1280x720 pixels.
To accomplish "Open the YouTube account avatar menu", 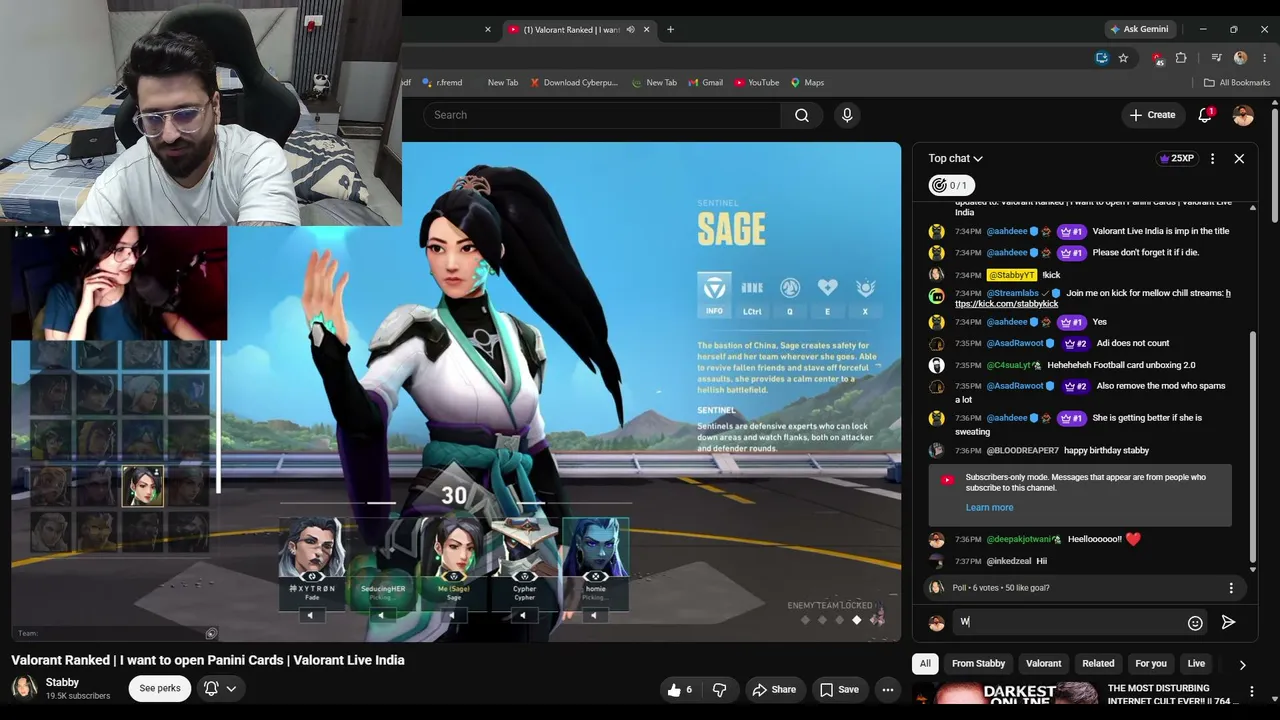I will tap(1243, 115).
